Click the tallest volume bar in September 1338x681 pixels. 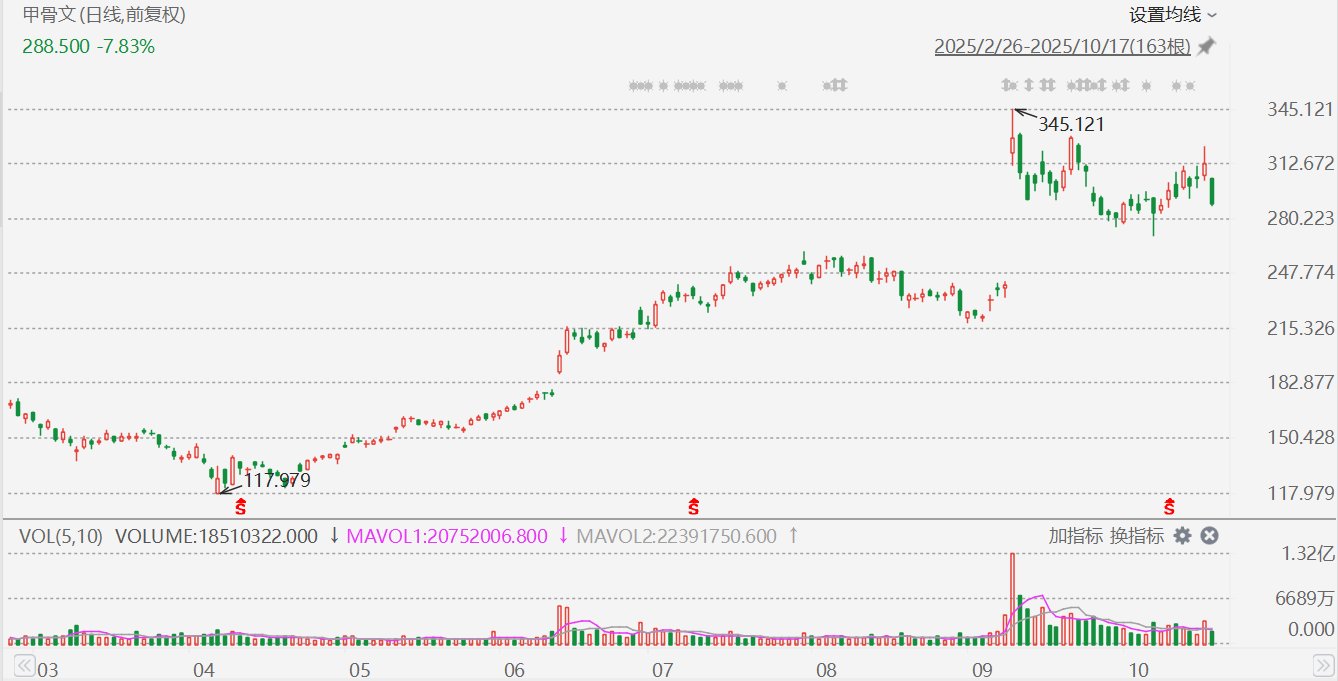click(1012, 598)
